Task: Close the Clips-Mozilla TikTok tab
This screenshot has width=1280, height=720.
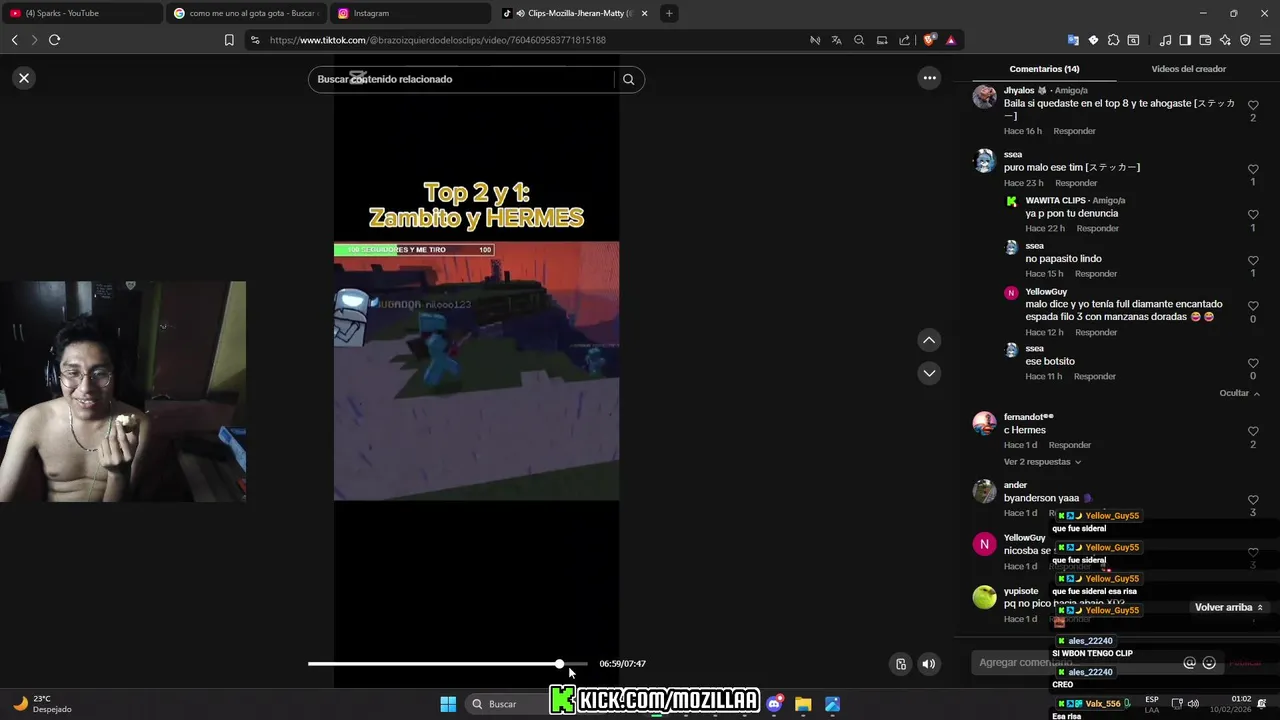Action: [644, 13]
